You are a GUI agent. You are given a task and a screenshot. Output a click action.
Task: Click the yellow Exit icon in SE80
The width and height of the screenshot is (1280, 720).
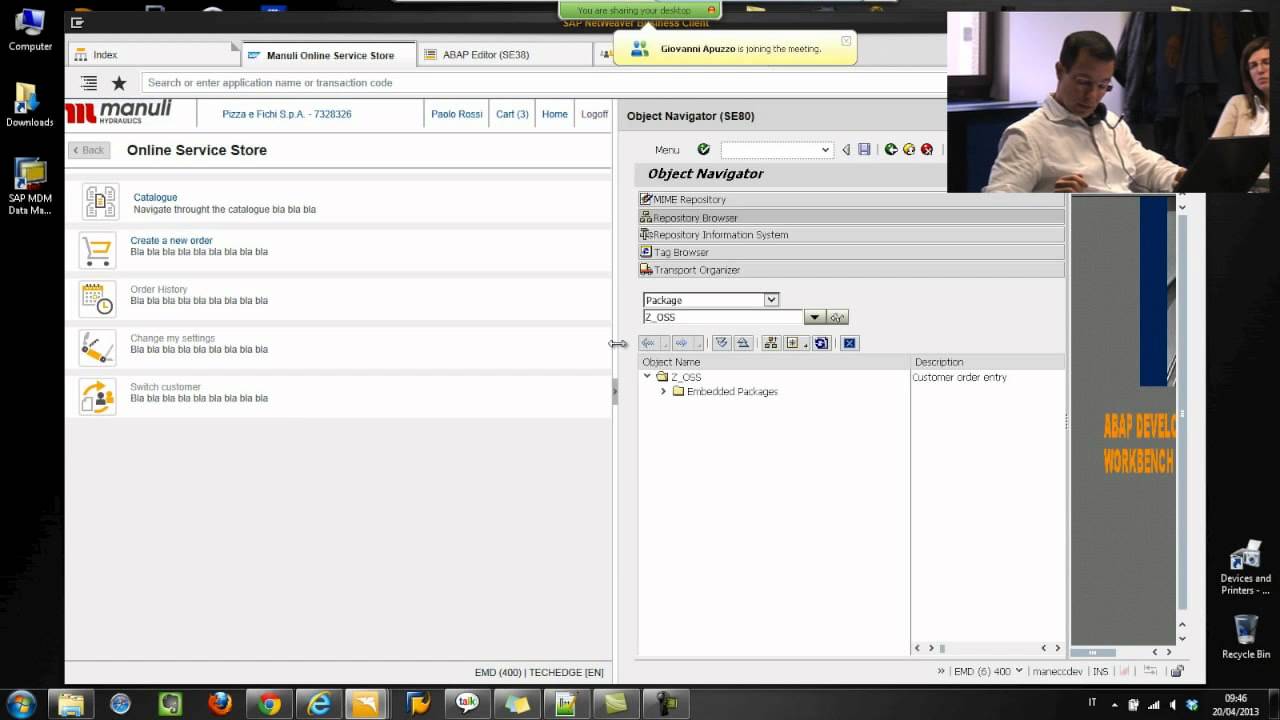click(x=909, y=150)
